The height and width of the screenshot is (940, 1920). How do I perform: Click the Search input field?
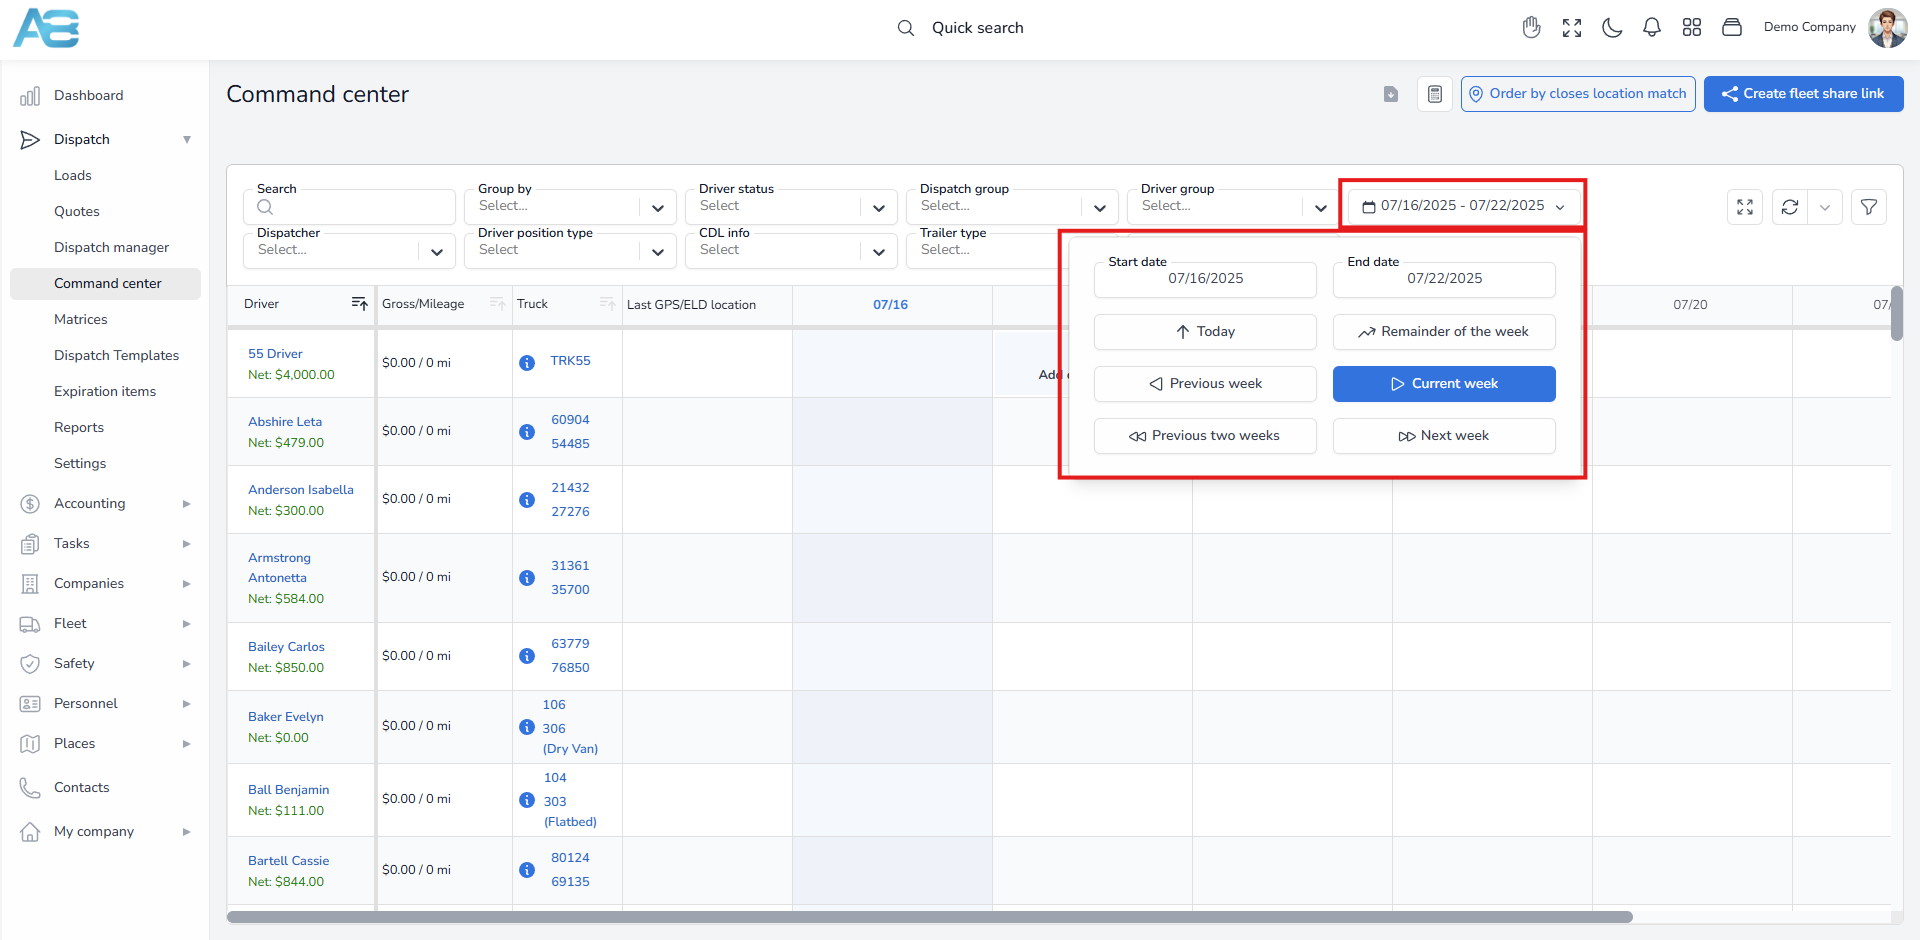point(349,207)
